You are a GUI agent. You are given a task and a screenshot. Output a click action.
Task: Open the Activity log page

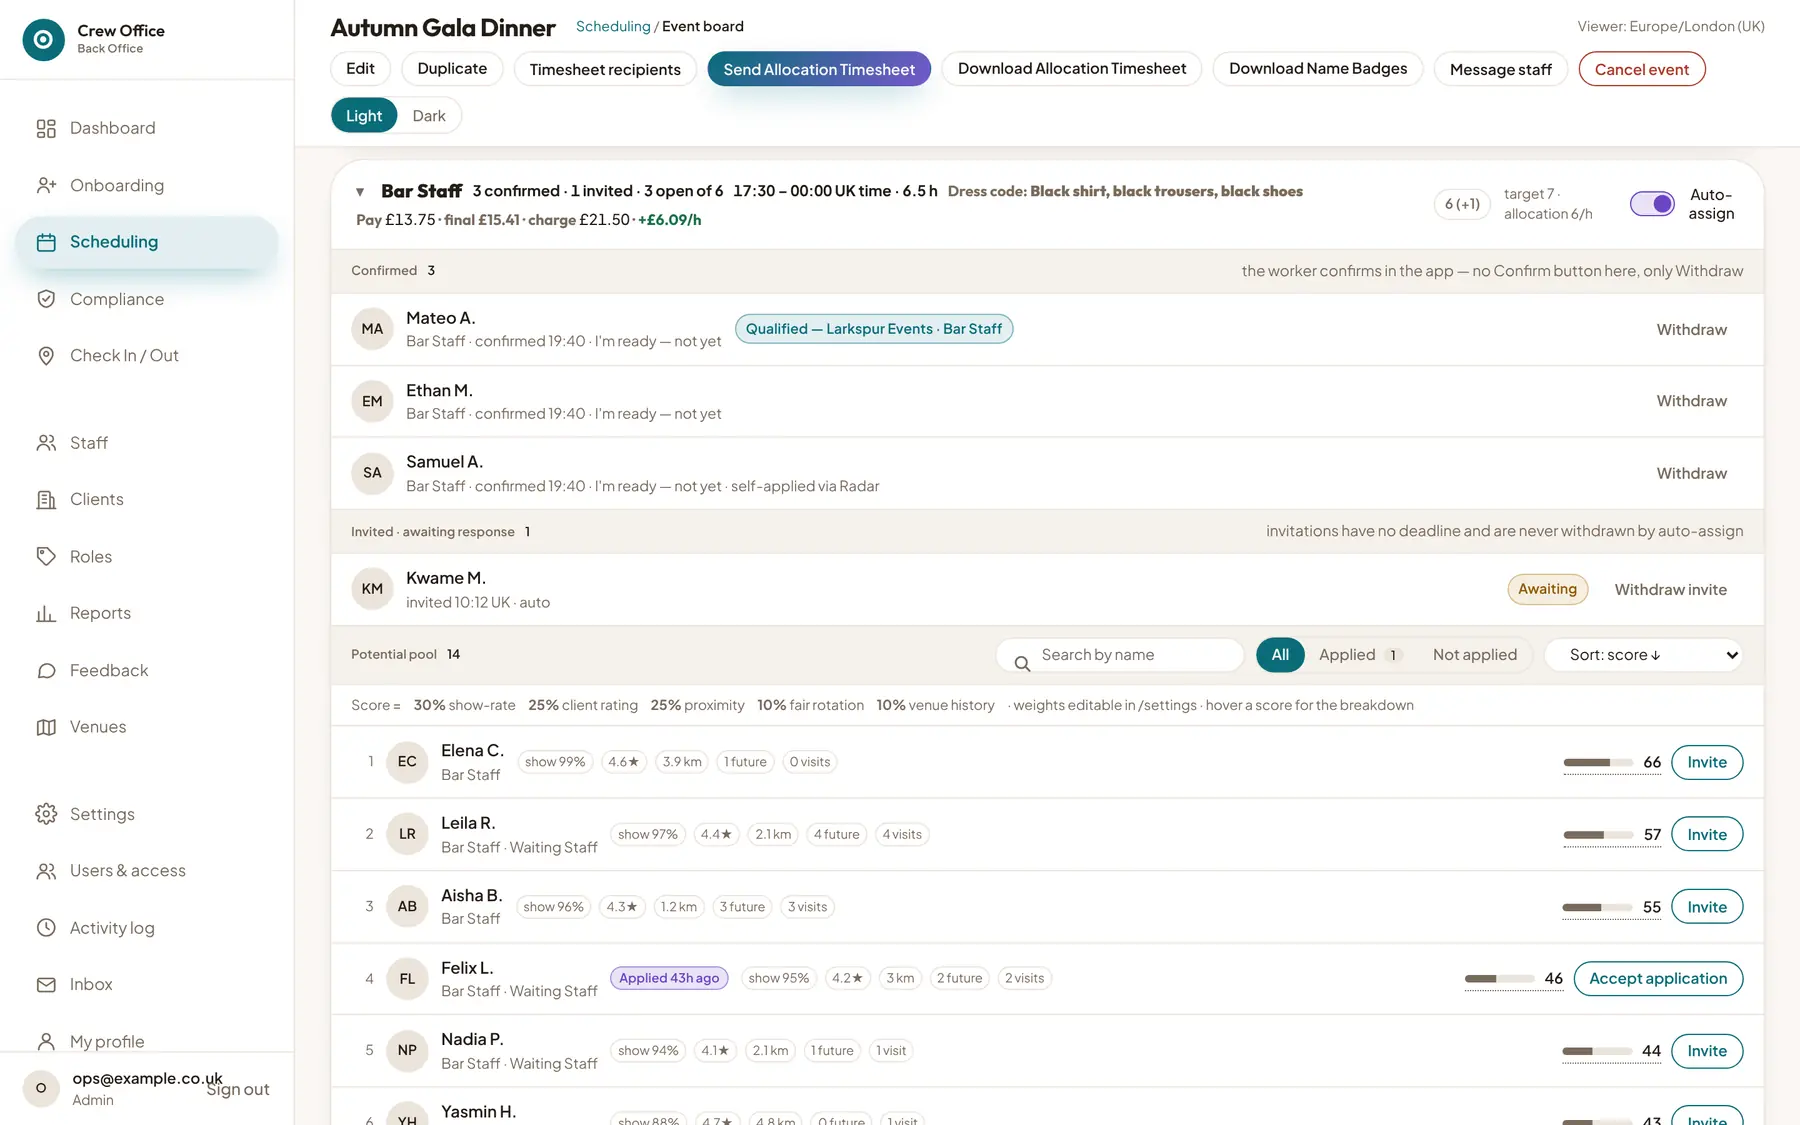pyautogui.click(x=147, y=928)
